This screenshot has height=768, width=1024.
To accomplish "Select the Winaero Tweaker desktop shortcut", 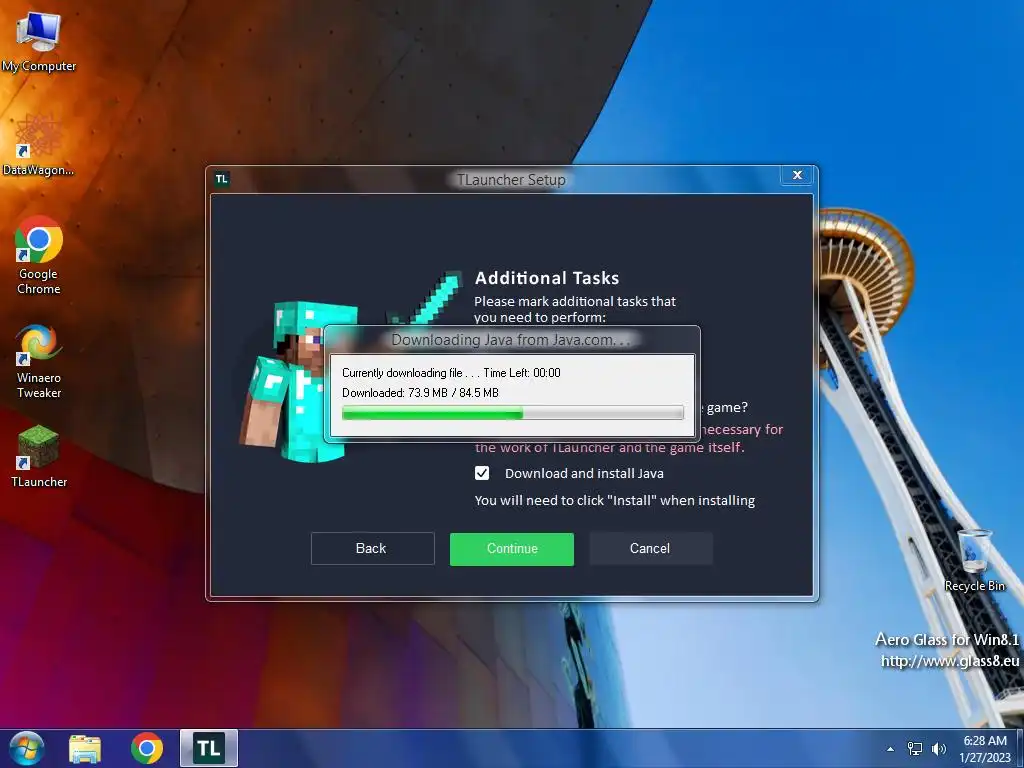I will (39, 360).
